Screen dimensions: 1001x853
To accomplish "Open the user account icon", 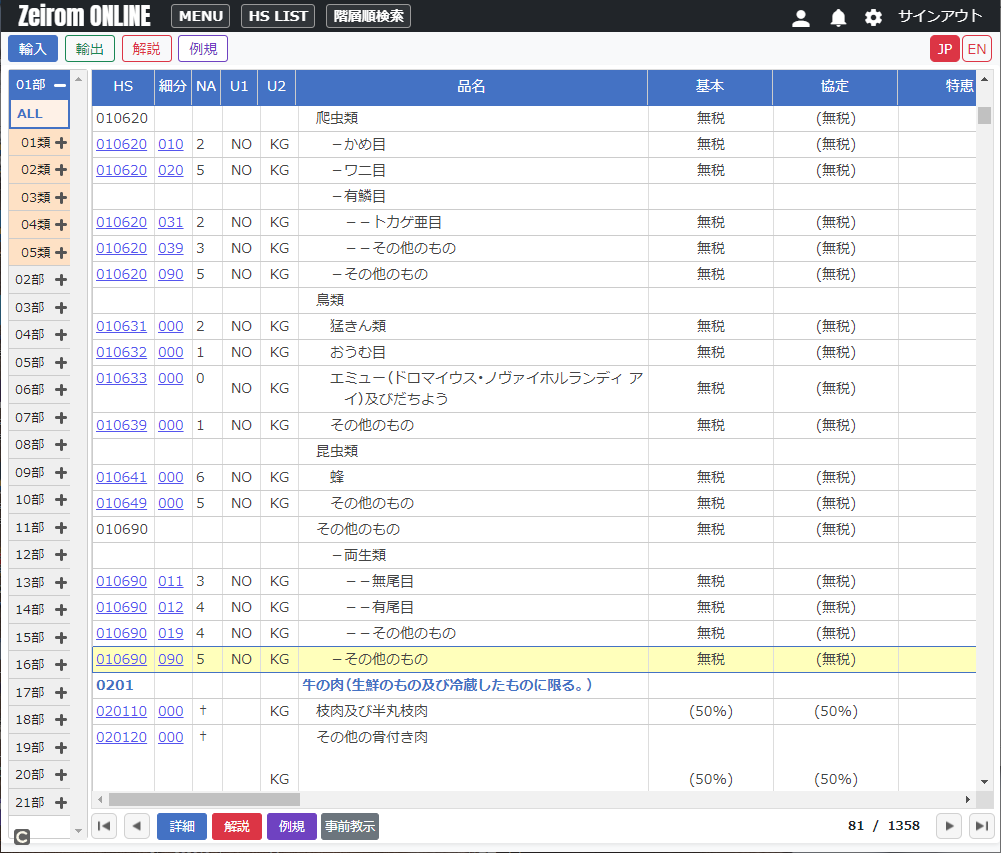I will tap(800, 18).
